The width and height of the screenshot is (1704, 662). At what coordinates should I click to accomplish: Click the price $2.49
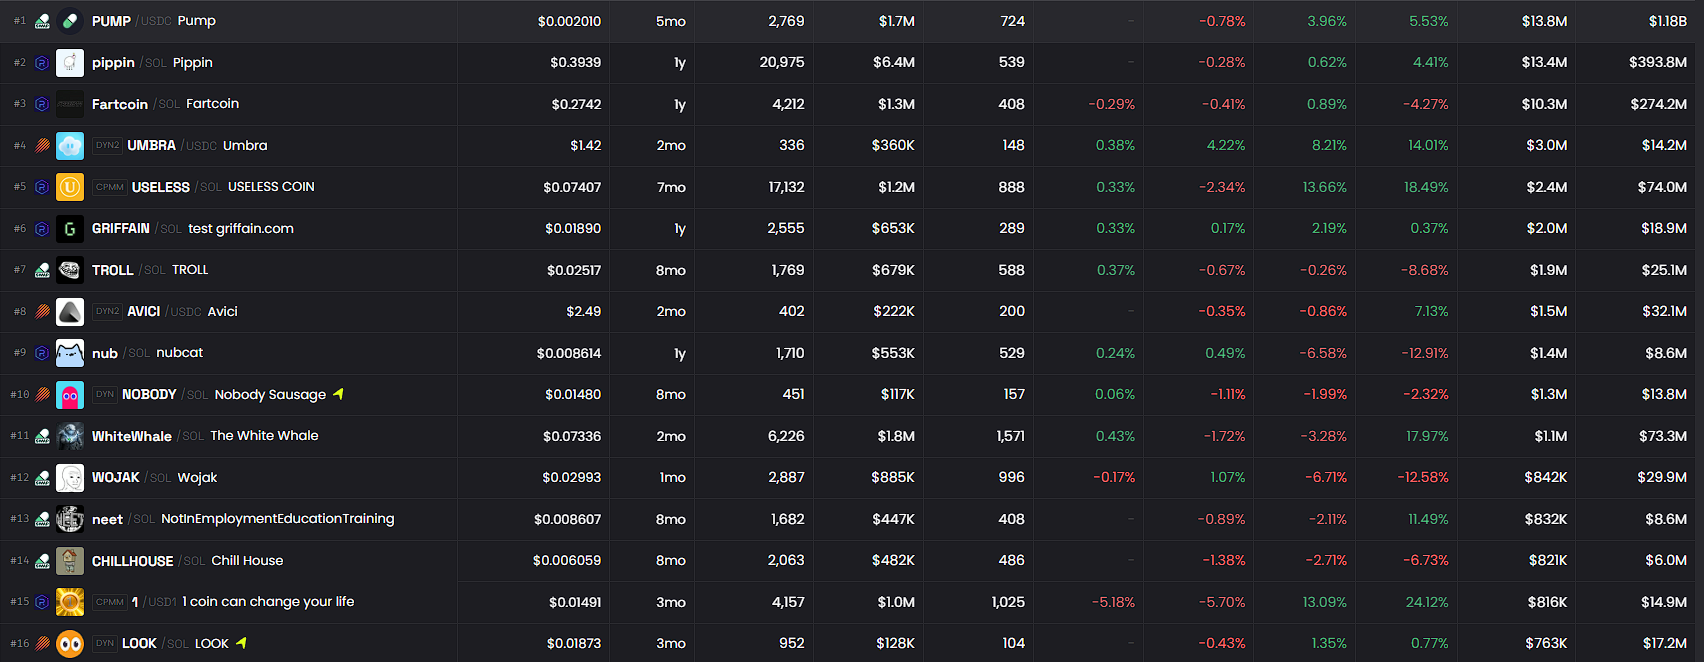click(x=583, y=312)
